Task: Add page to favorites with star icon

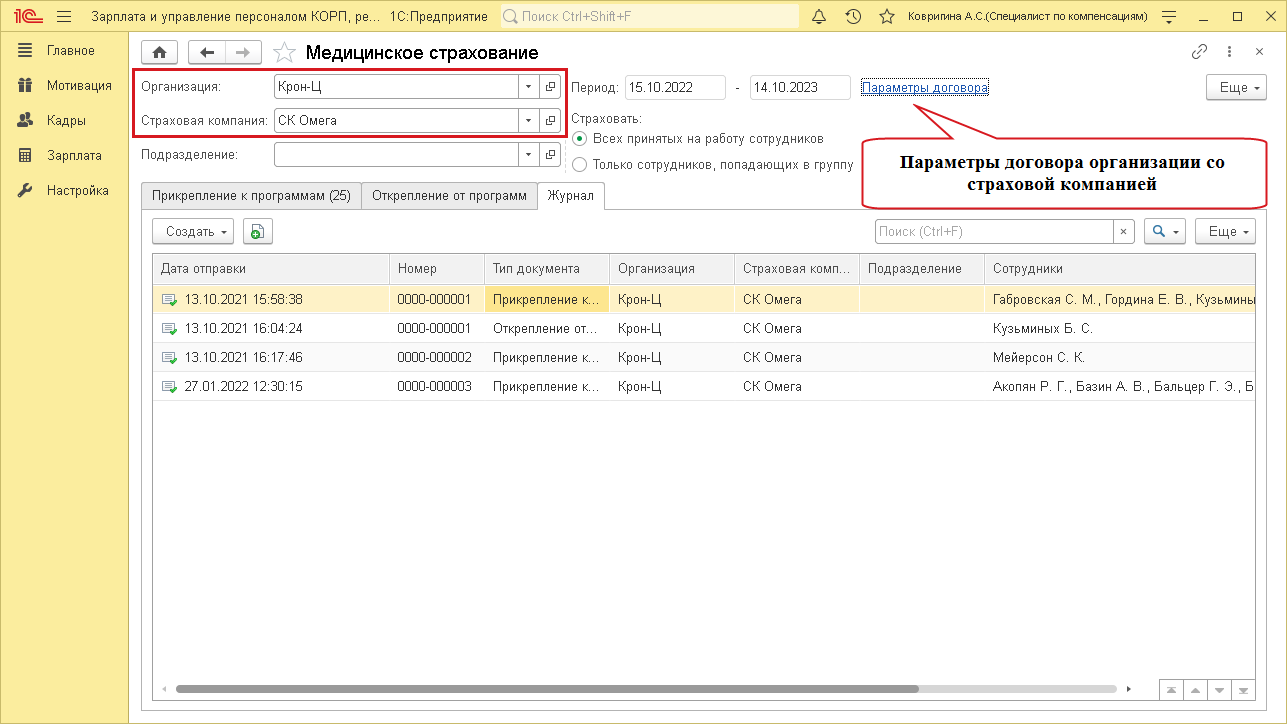Action: pos(284,53)
